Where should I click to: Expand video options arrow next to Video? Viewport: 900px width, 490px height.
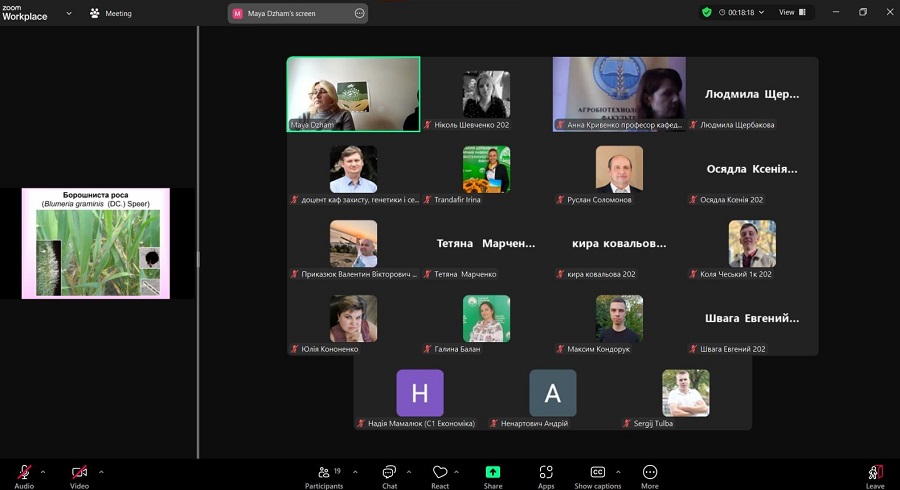(x=101, y=471)
